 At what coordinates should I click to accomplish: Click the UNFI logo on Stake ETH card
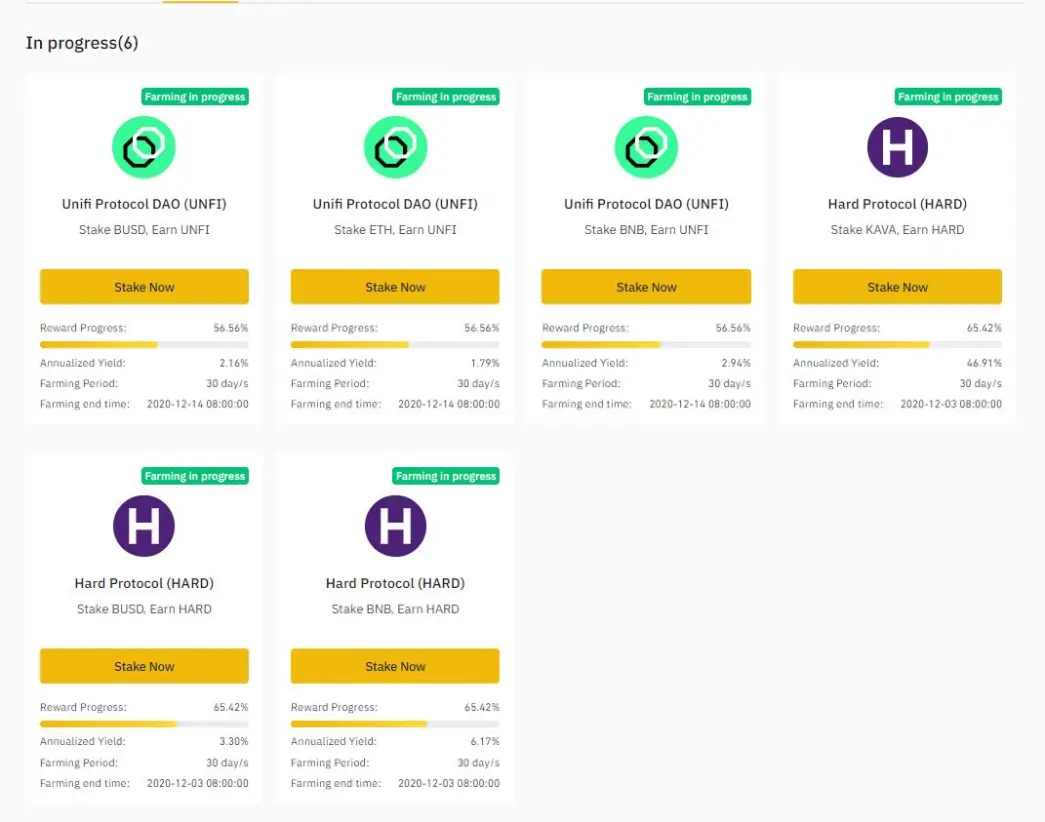point(395,147)
